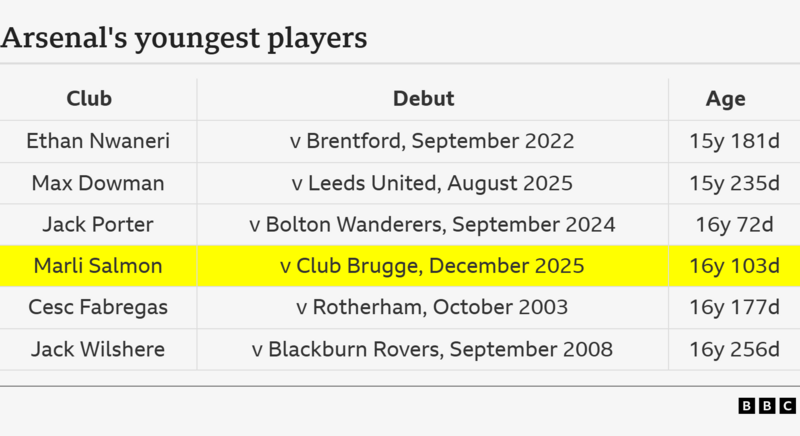Click the v Brentford, September 2022 debut
Viewport: 800px width, 436px height.
click(x=432, y=141)
